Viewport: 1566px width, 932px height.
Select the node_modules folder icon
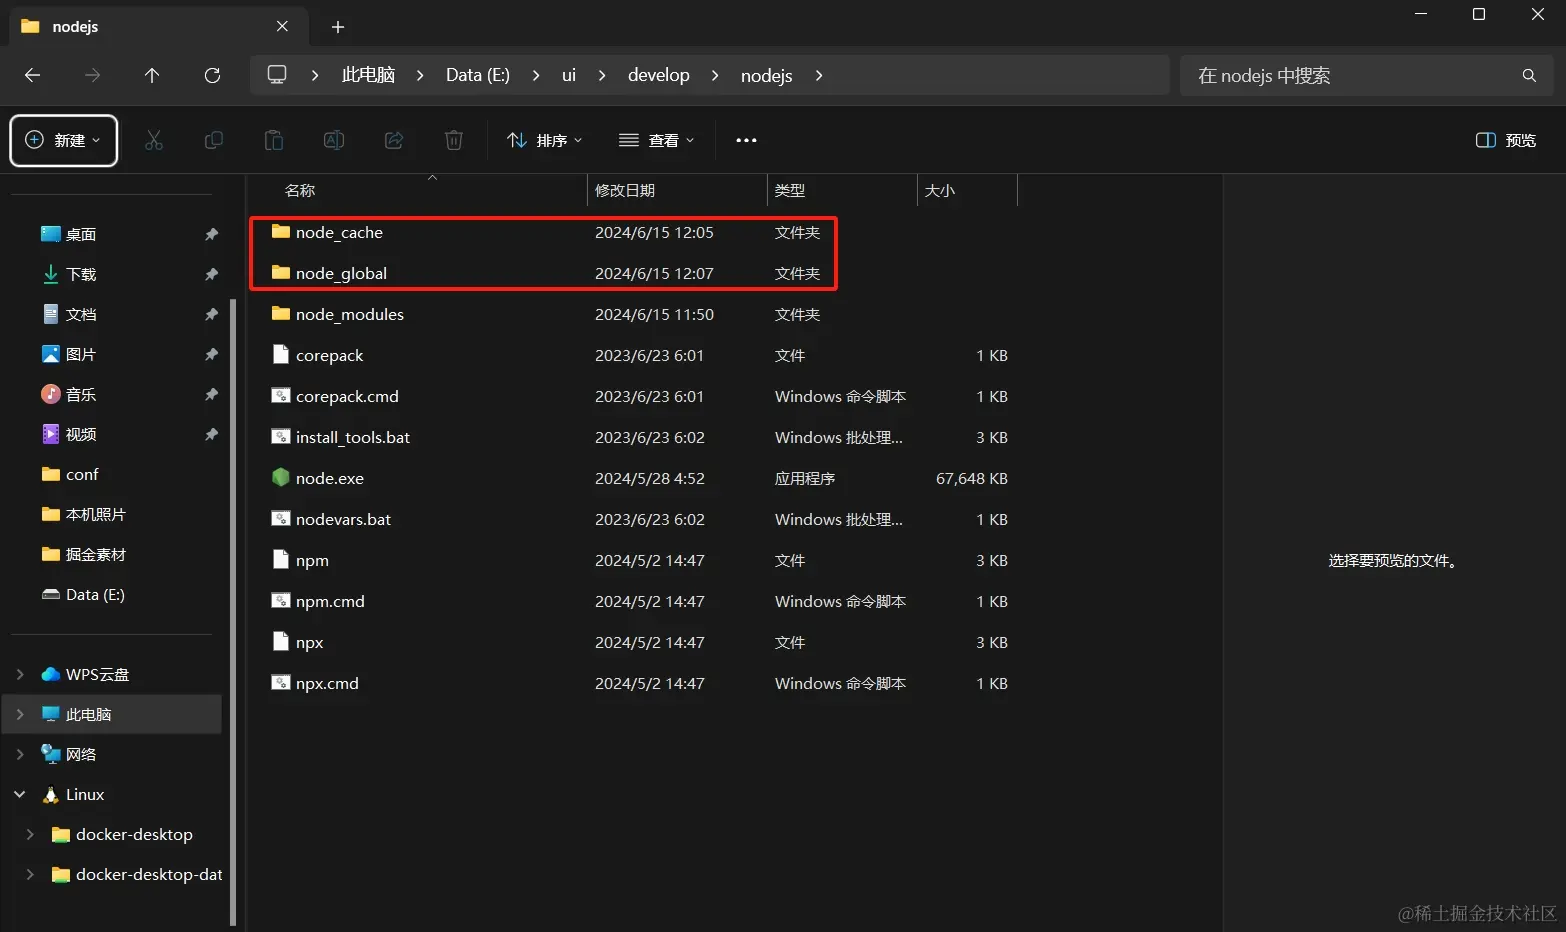point(281,314)
